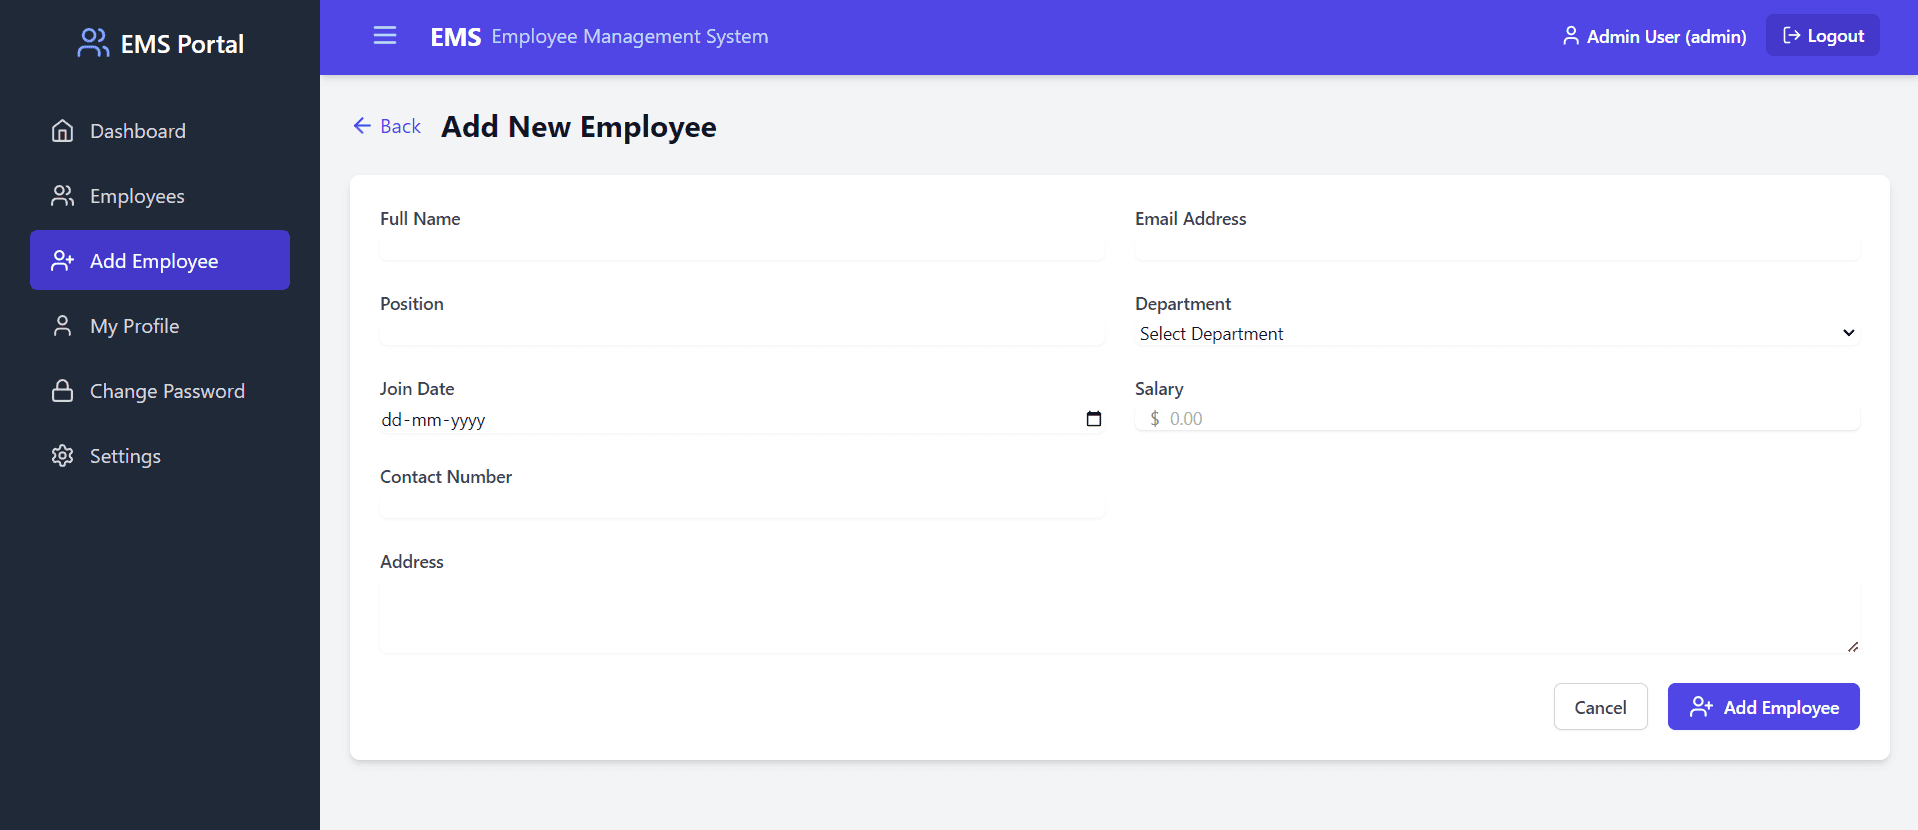Click Admin User (admin) label
Viewport: 1918px width, 830px height.
coord(1667,36)
